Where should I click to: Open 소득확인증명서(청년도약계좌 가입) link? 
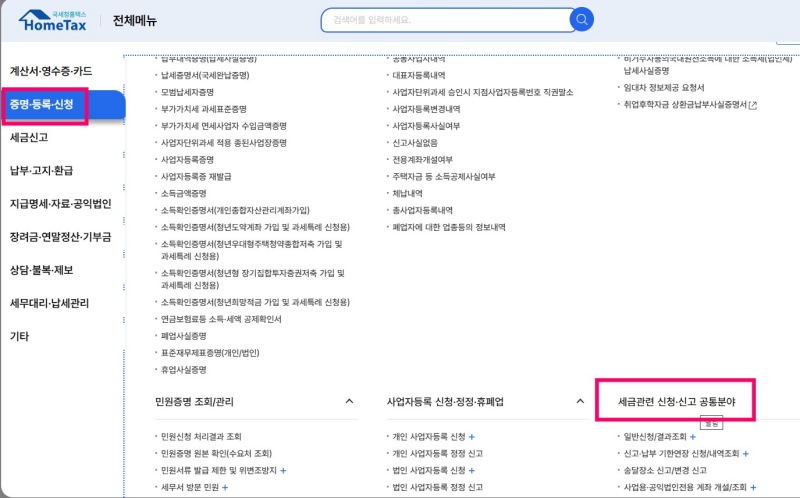(x=255, y=227)
